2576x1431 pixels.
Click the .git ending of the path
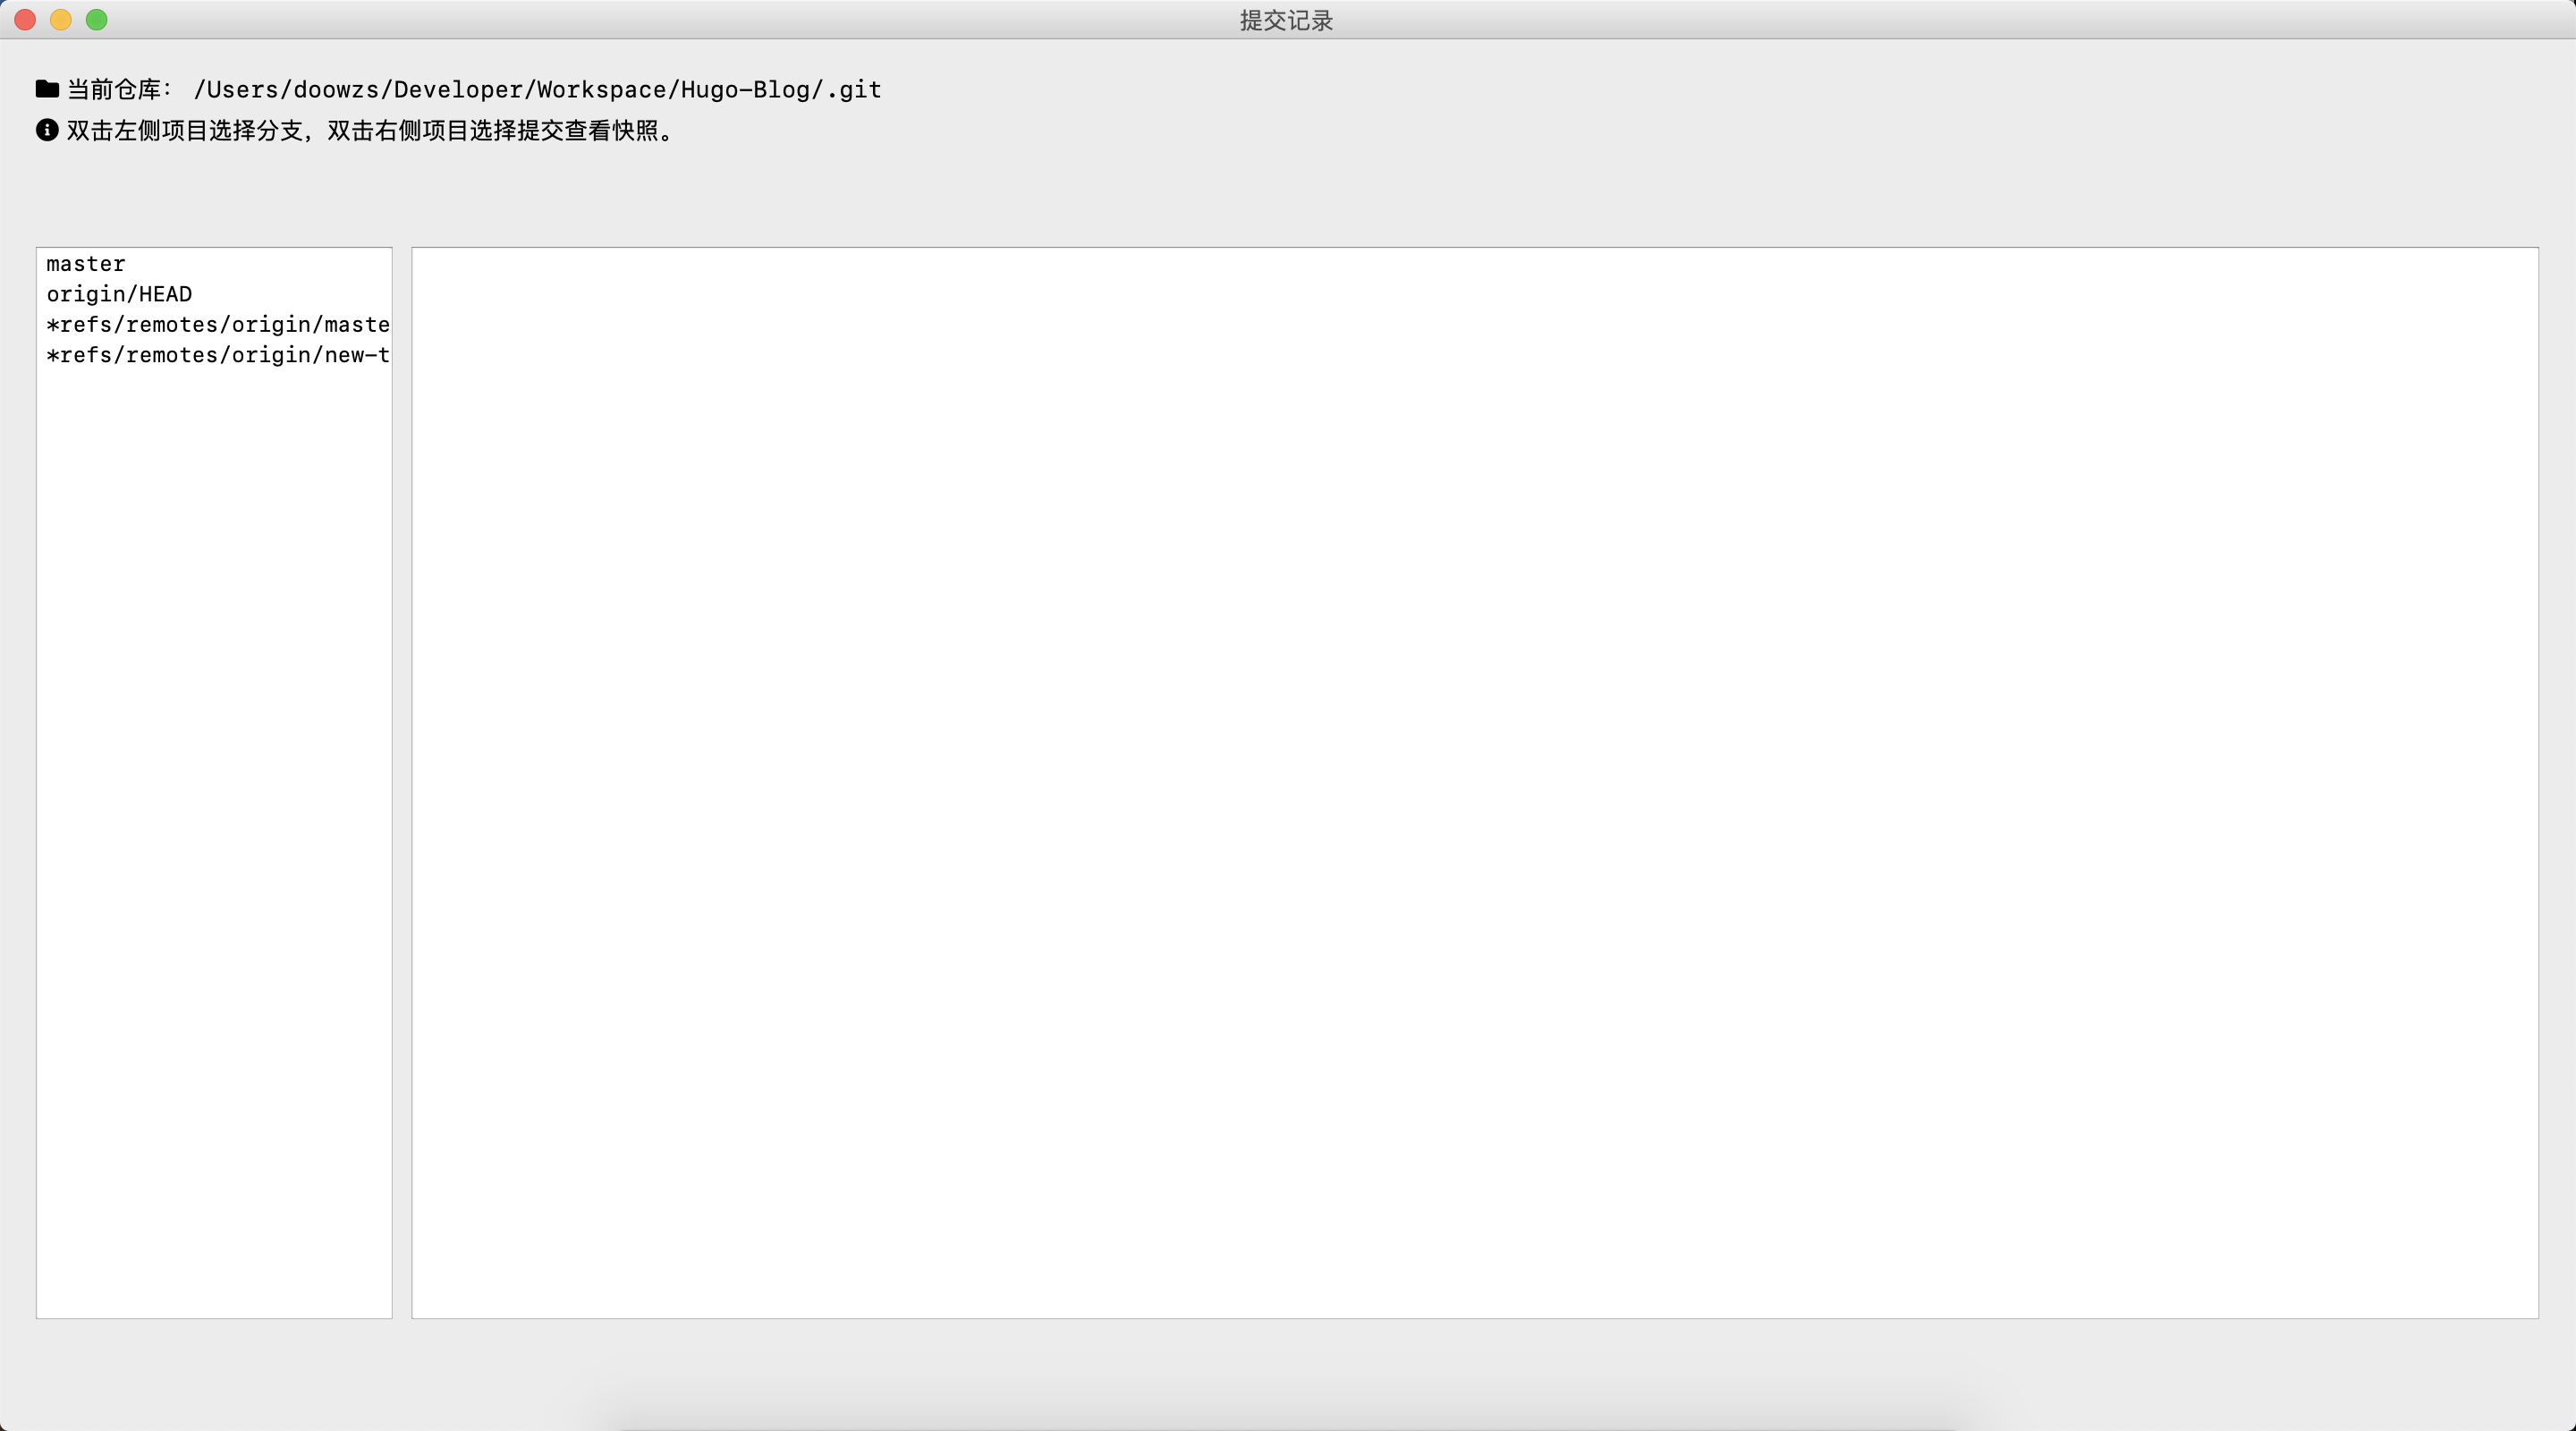(x=855, y=90)
